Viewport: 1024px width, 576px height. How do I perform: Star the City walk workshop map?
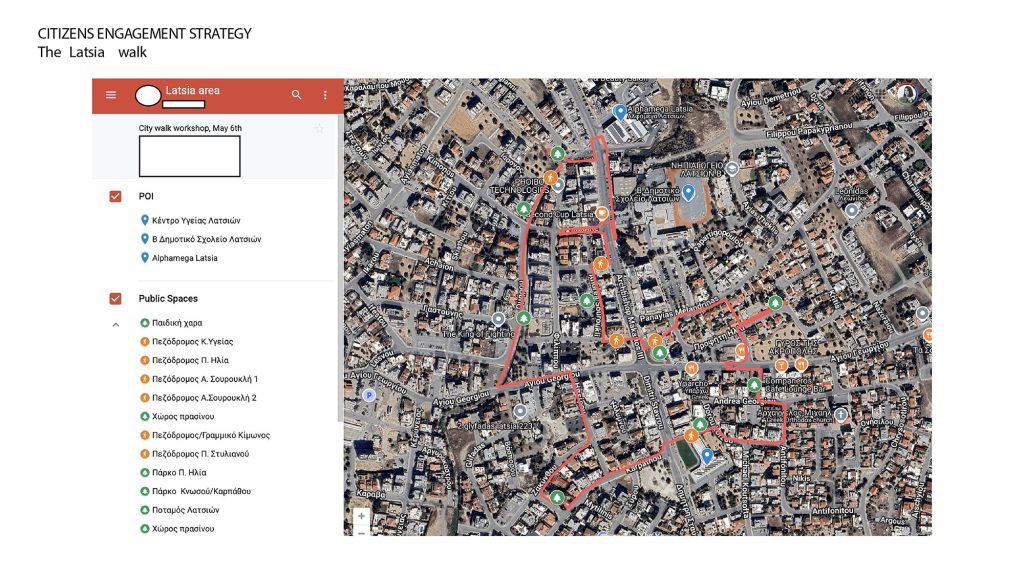(x=319, y=129)
